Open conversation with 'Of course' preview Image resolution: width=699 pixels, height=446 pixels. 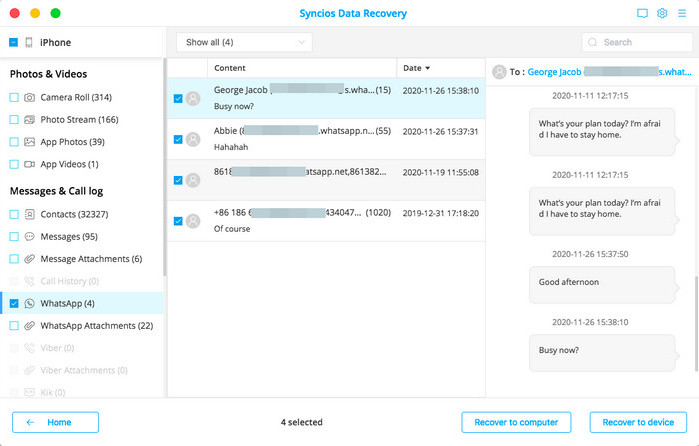(326, 221)
